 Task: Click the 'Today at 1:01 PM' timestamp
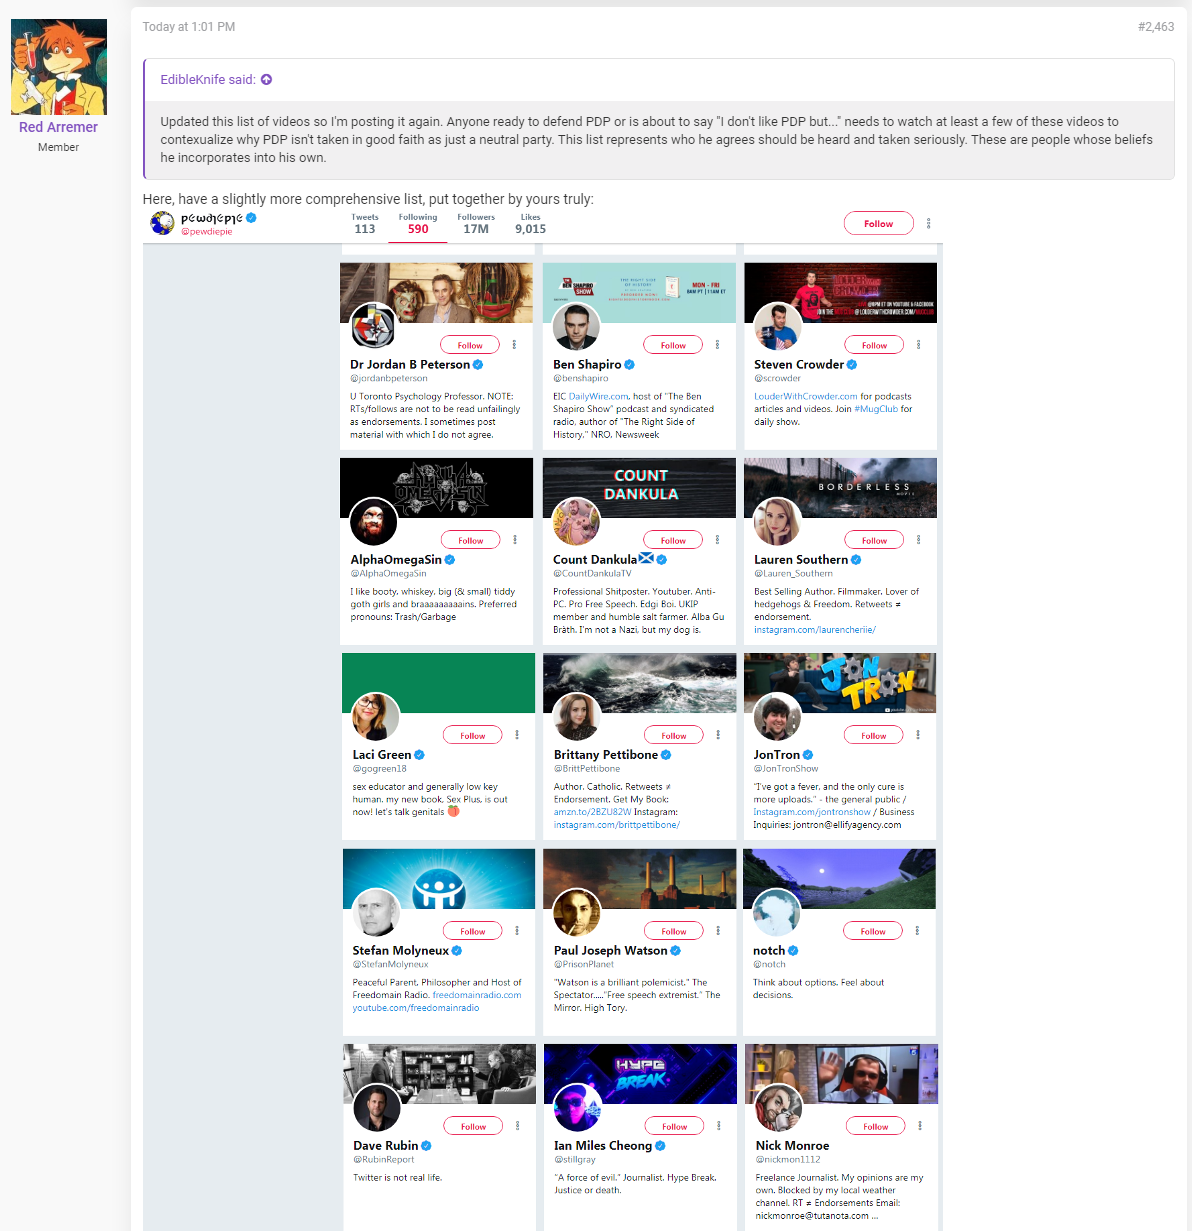pos(189,27)
